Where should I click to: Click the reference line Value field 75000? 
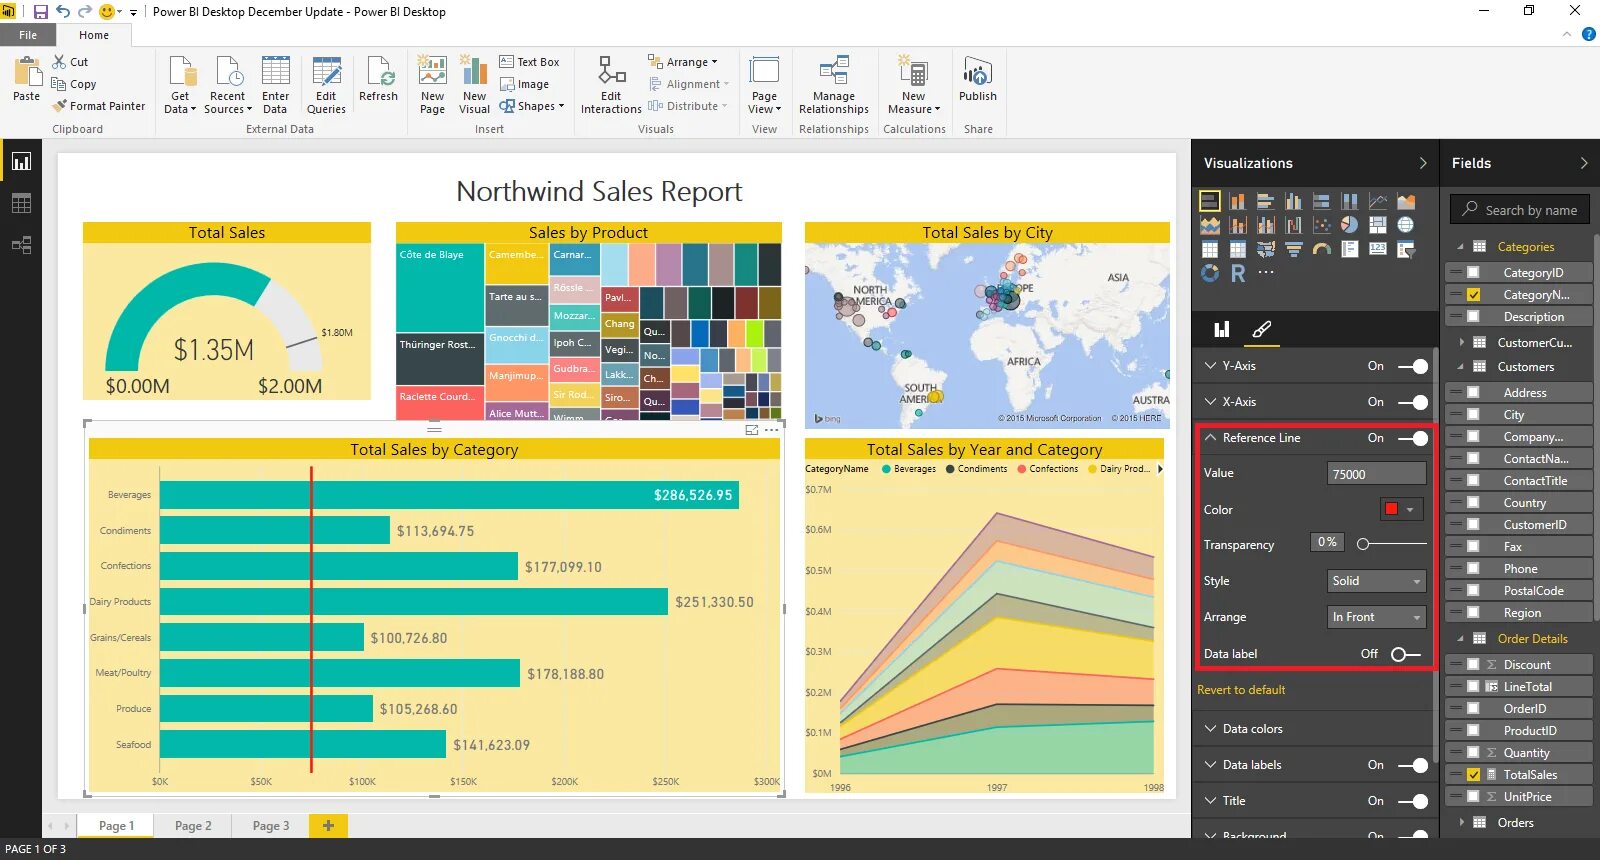(x=1376, y=474)
